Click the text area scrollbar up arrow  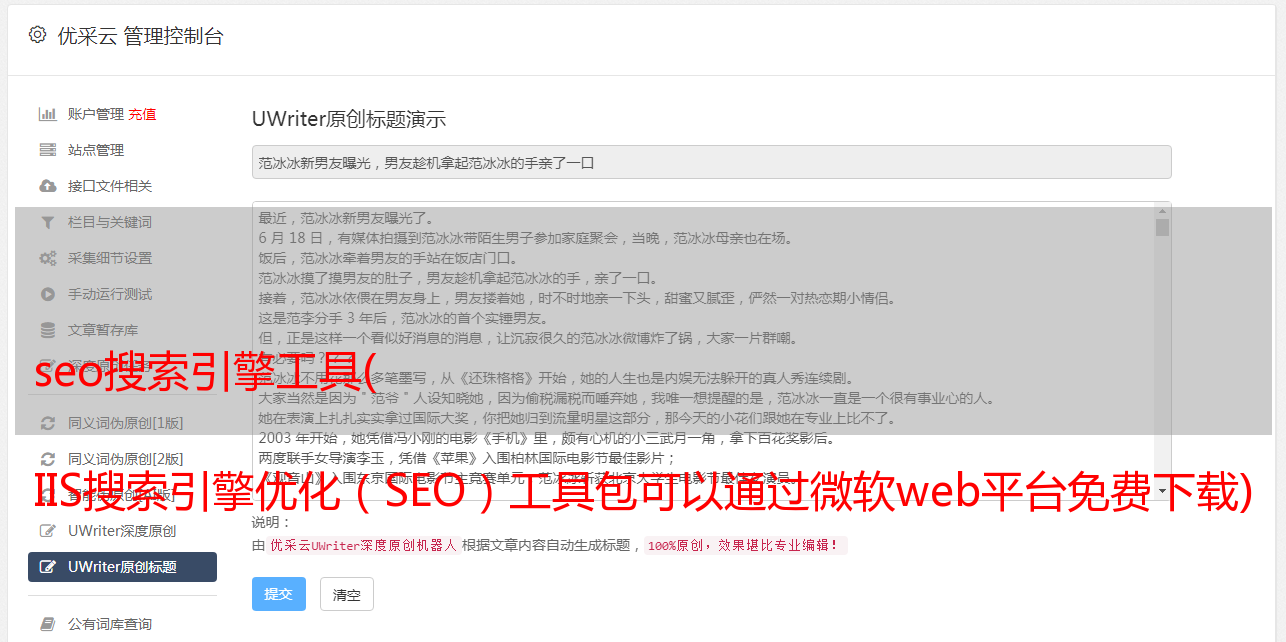[x=1162, y=211]
